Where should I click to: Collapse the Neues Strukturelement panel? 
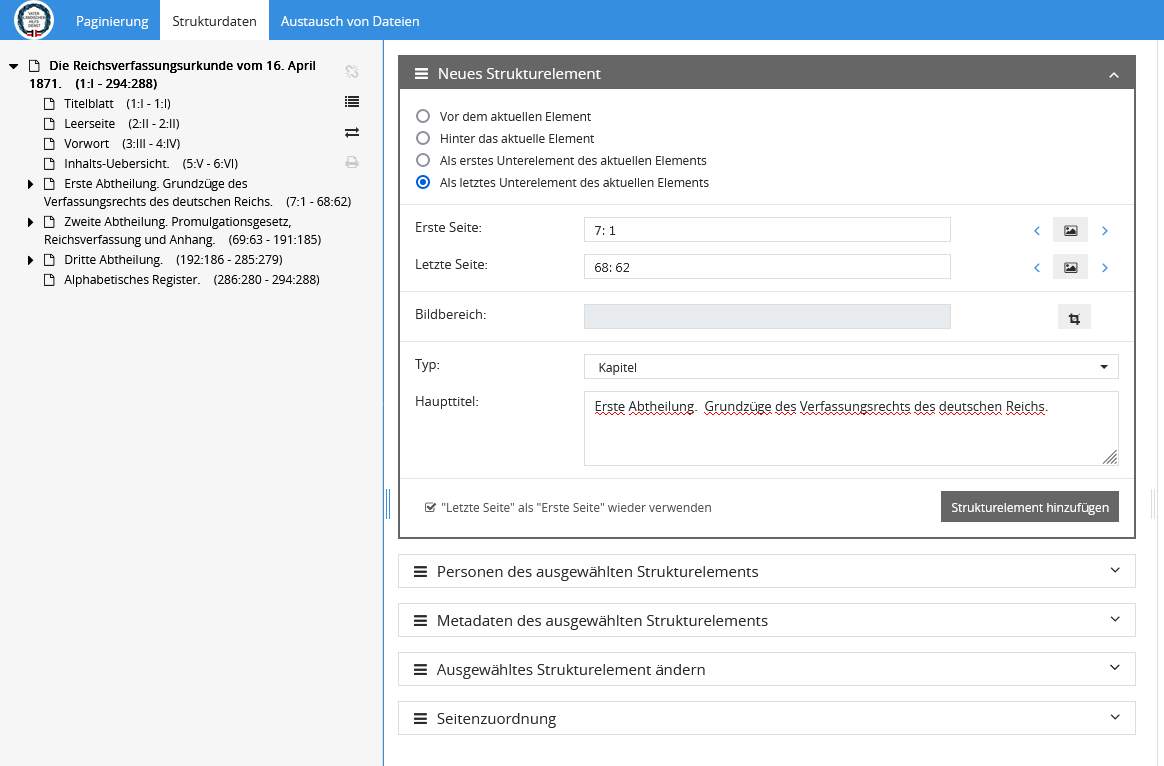click(1114, 74)
